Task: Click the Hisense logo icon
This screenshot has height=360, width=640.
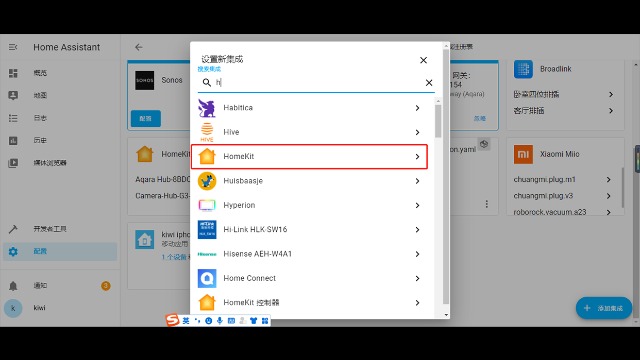Action: [x=207, y=254]
